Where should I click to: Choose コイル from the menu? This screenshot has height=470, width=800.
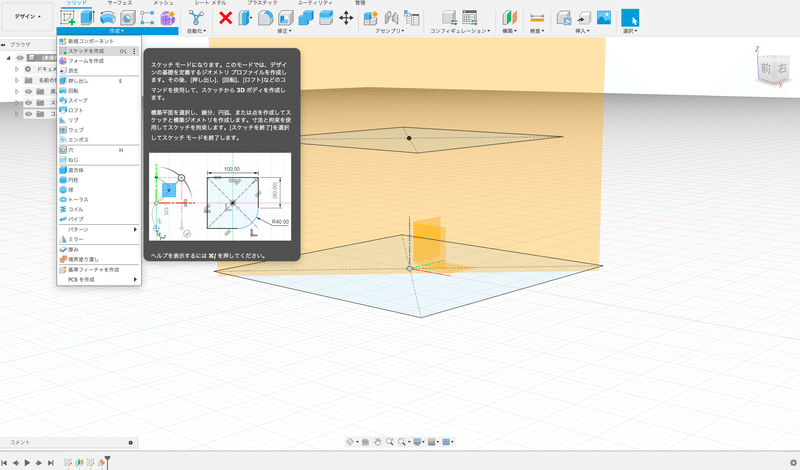click(99, 209)
